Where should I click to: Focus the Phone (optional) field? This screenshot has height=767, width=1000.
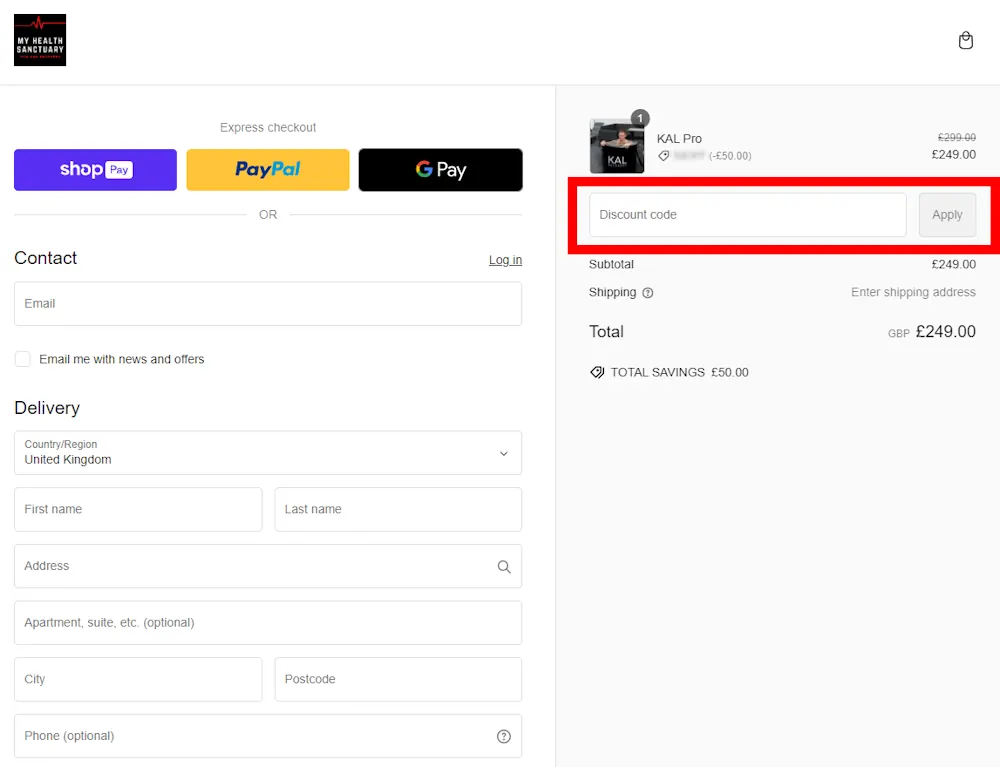point(268,736)
